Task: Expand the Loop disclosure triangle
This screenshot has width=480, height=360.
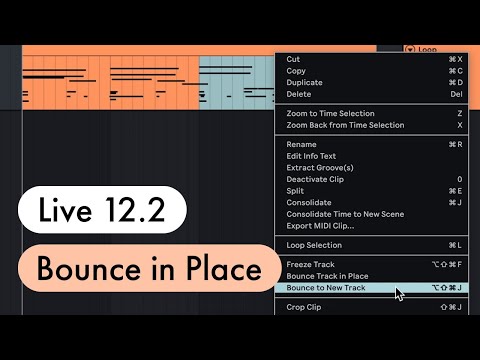Action: click(410, 50)
